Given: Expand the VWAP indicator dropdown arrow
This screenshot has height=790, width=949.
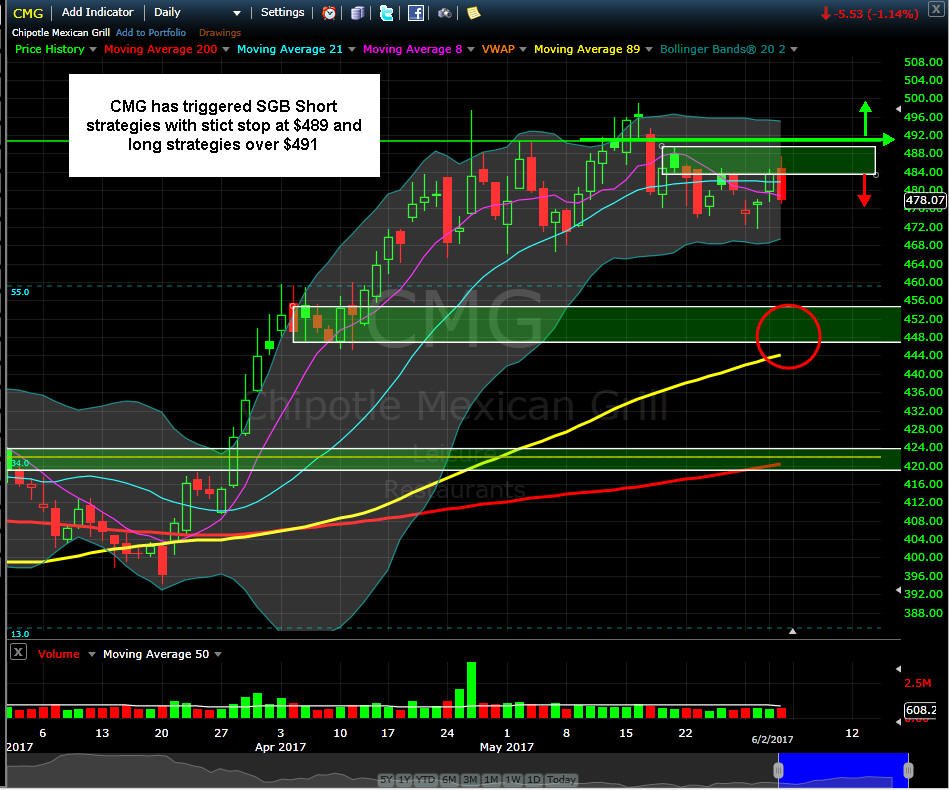Looking at the screenshot, I should (523, 49).
